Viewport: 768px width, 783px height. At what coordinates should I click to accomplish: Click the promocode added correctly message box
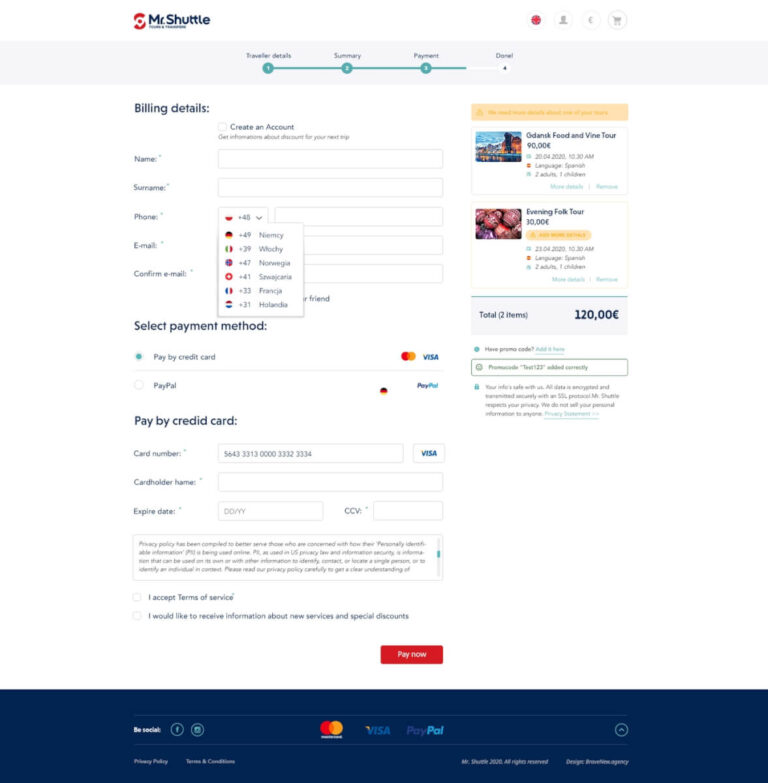click(x=549, y=367)
